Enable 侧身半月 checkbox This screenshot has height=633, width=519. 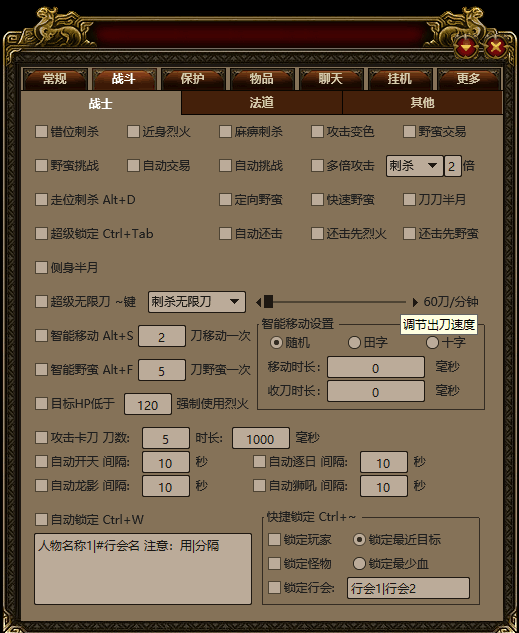(41, 267)
